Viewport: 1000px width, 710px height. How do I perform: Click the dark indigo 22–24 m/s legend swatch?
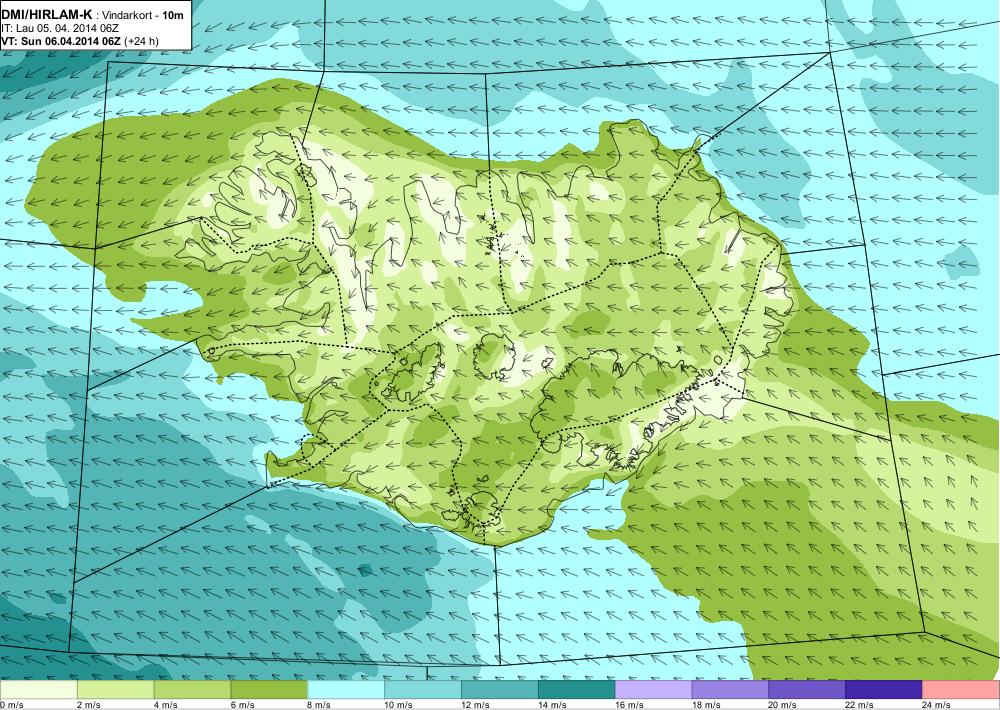pos(884,690)
